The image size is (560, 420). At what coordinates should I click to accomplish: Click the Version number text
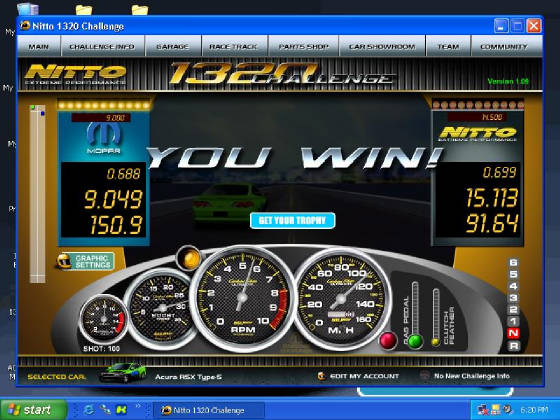(x=508, y=81)
